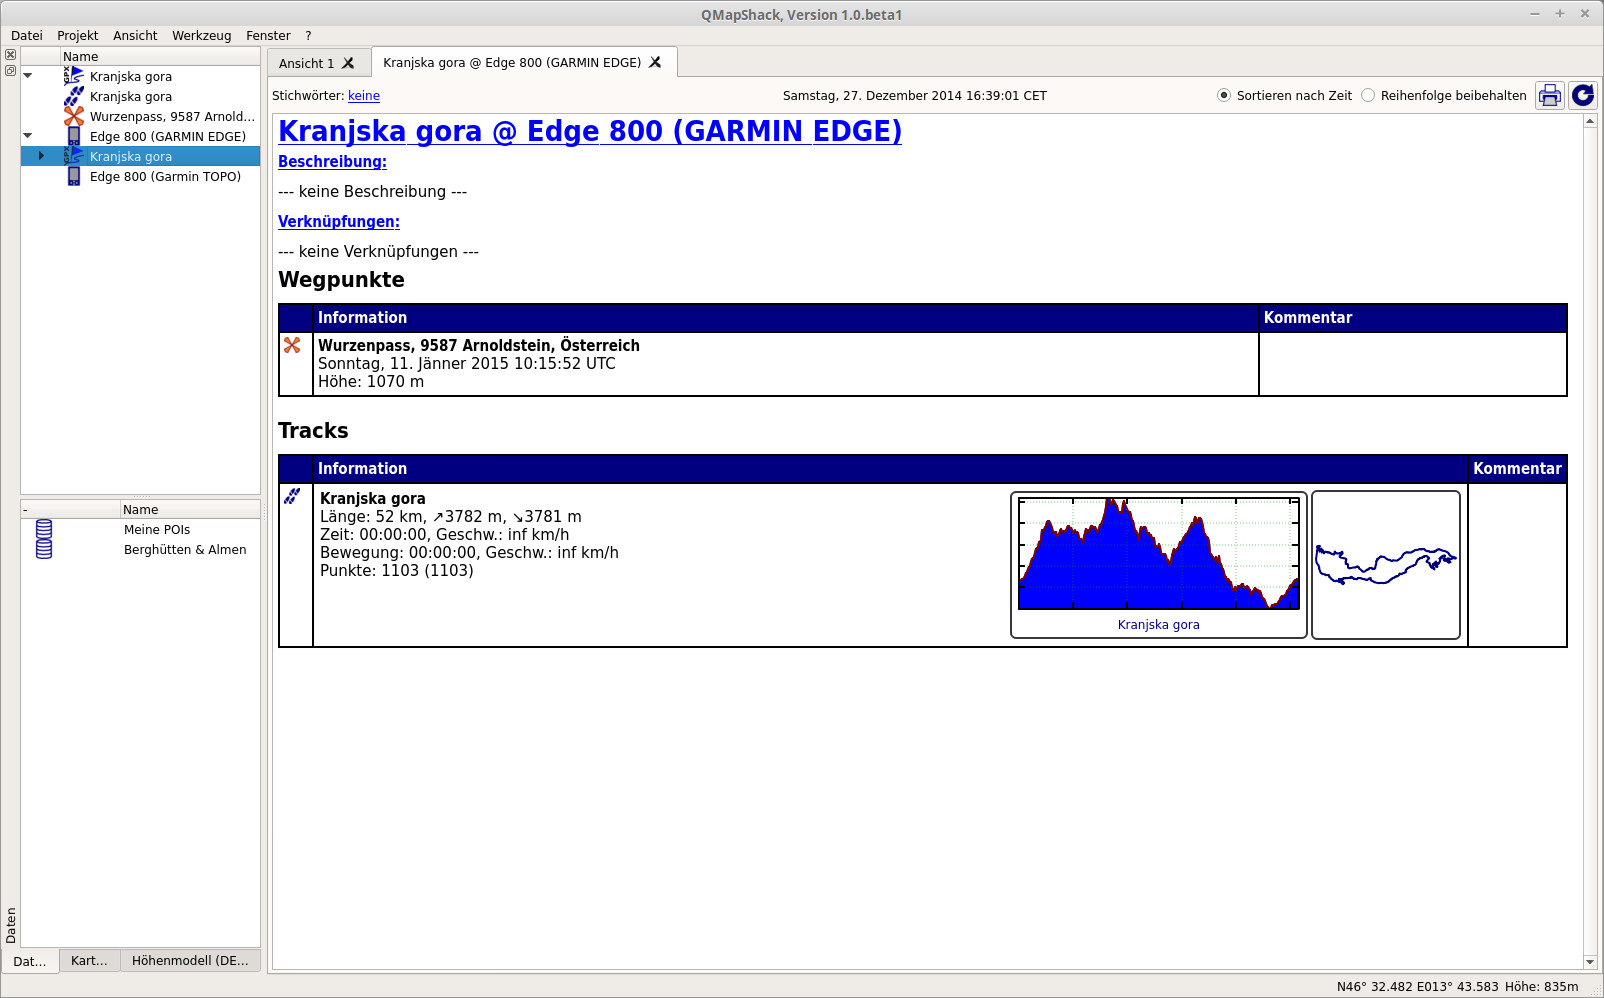Click the GPX project icon of the first Kranjska gora
The image size is (1604, 998).
(x=74, y=76)
